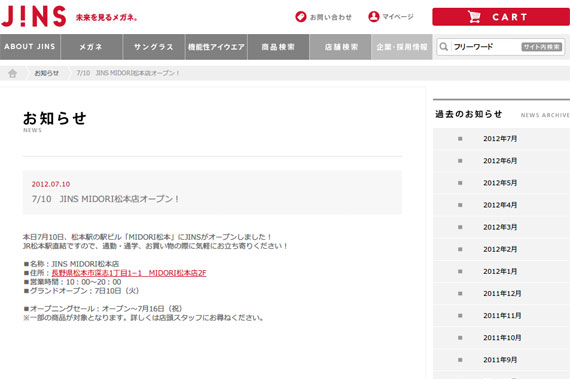This screenshot has height=379, width=570.
Task: Open the 2012年3月 archive
Action: (x=501, y=227)
